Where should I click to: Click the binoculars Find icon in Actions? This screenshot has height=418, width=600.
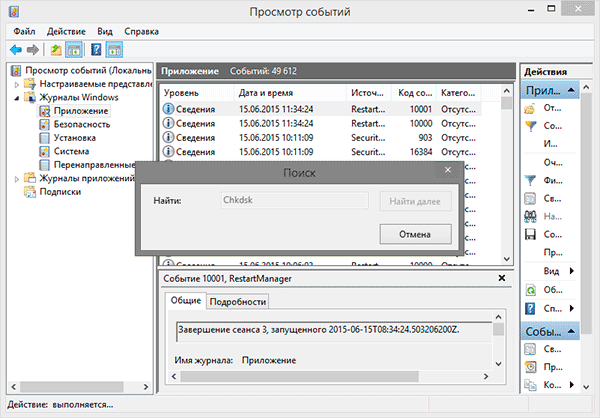tap(531, 216)
